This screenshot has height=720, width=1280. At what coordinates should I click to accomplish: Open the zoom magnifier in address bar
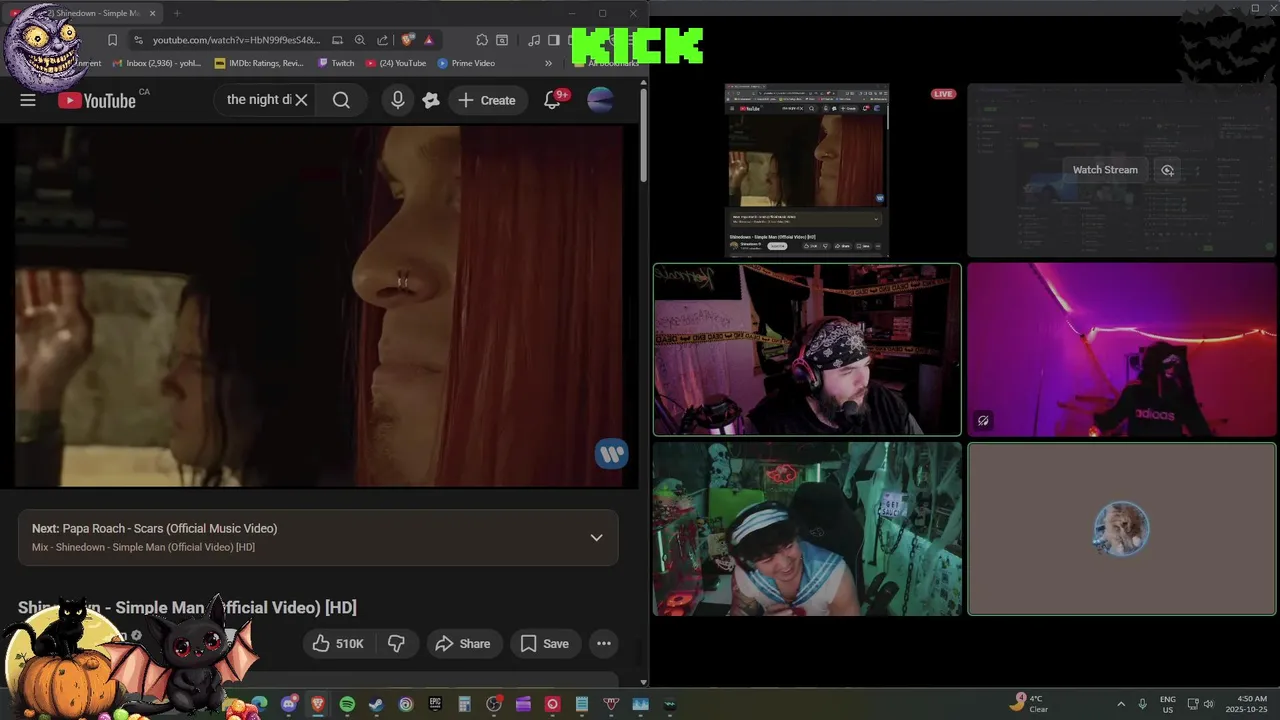(x=360, y=40)
